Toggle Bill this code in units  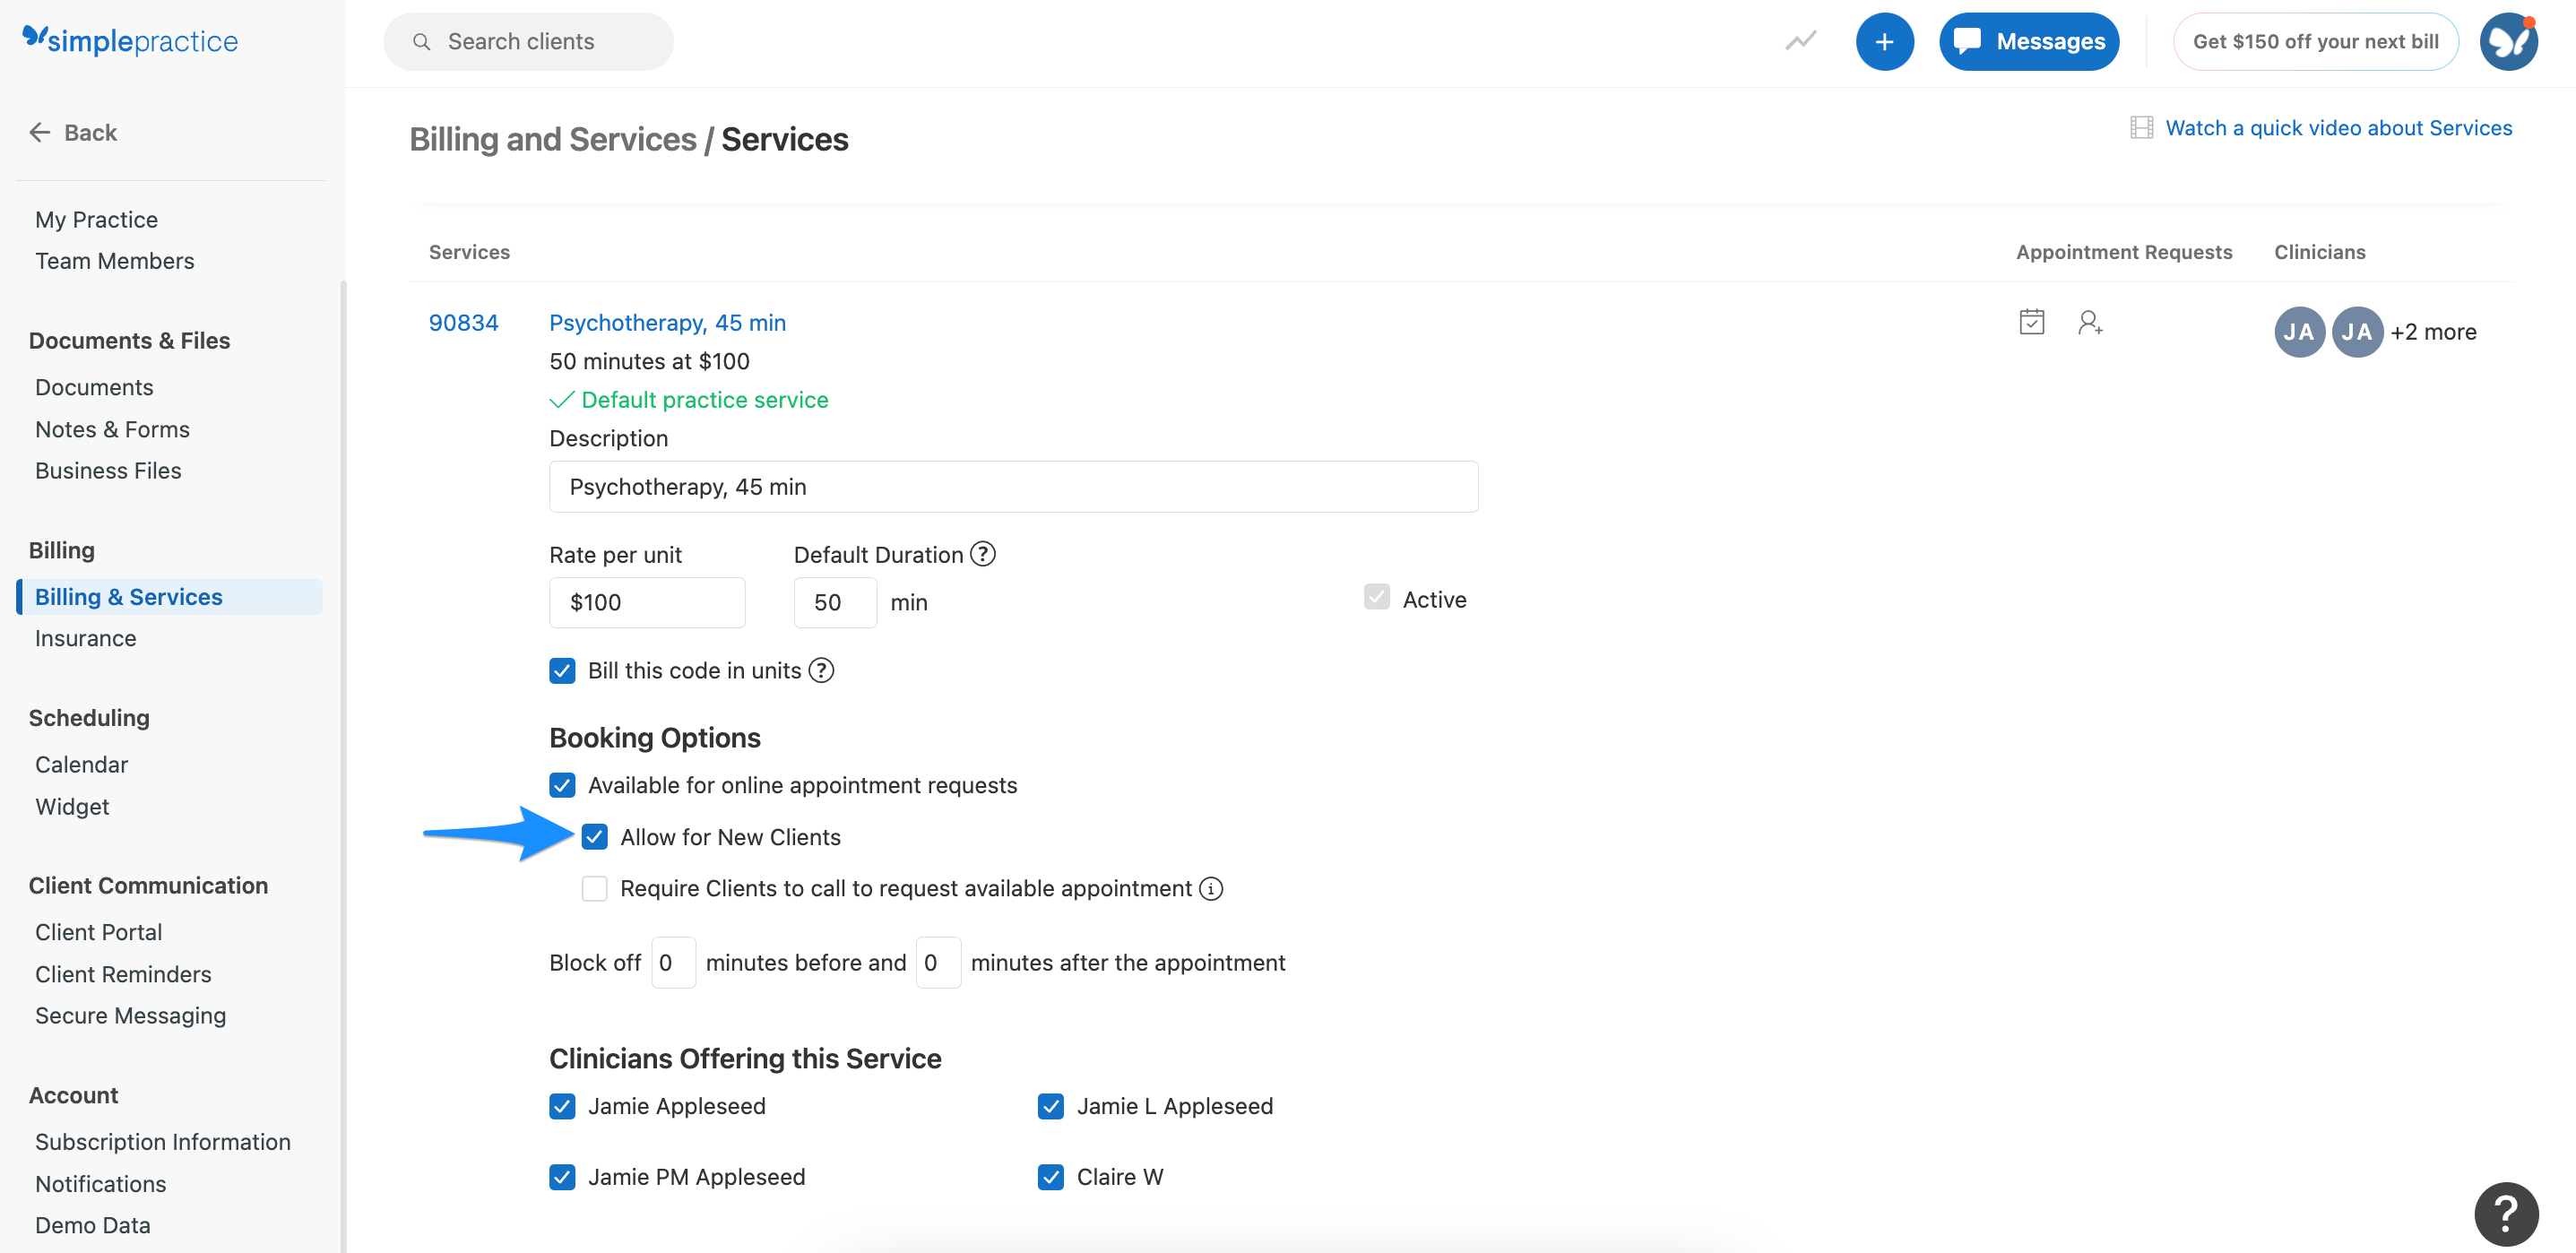pyautogui.click(x=562, y=670)
